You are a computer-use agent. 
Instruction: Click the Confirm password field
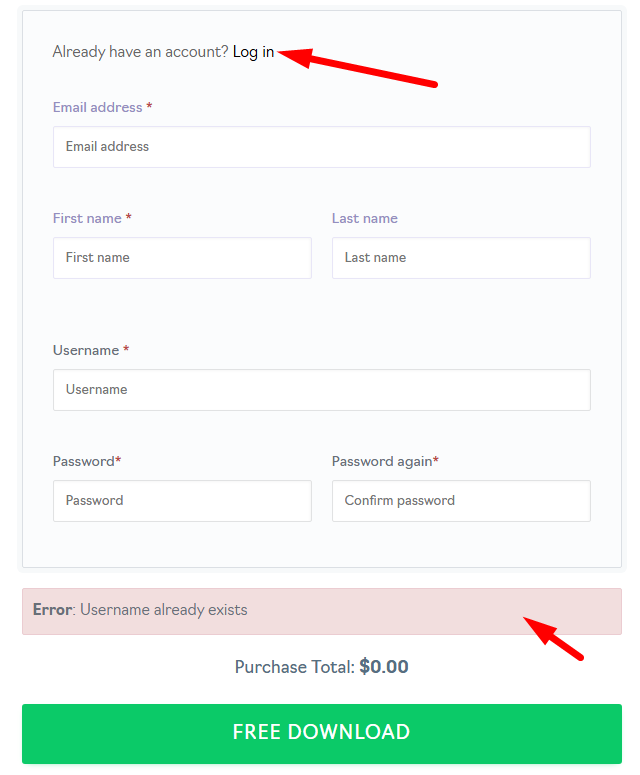pyautogui.click(x=460, y=501)
